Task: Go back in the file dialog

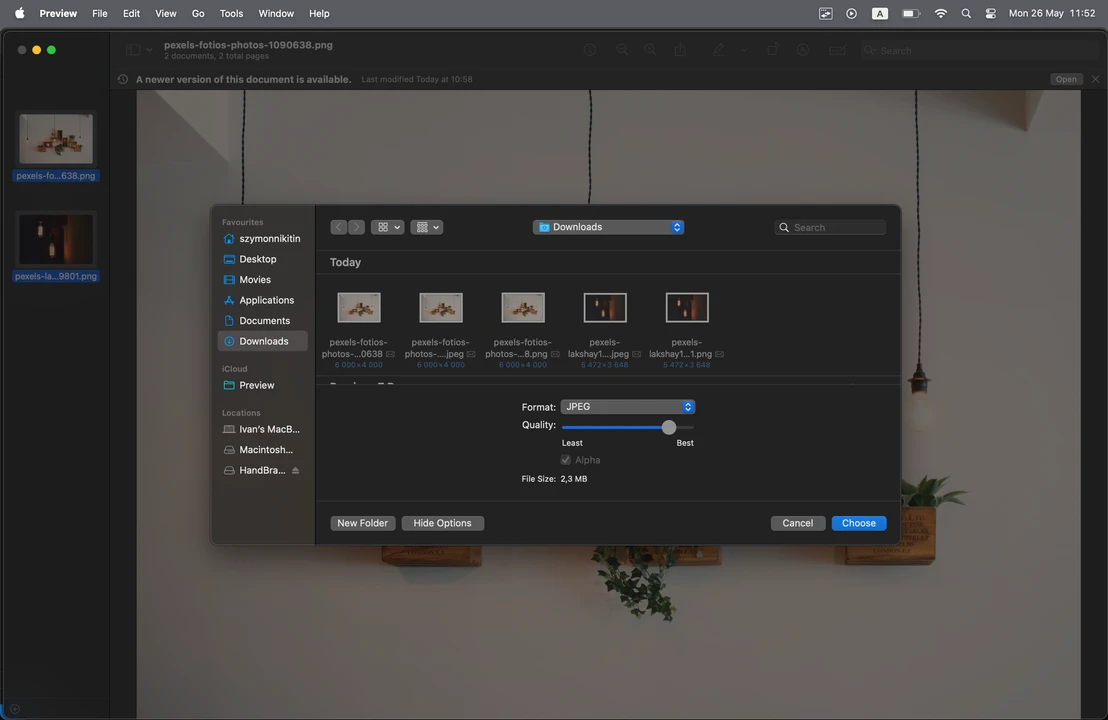Action: coord(338,227)
